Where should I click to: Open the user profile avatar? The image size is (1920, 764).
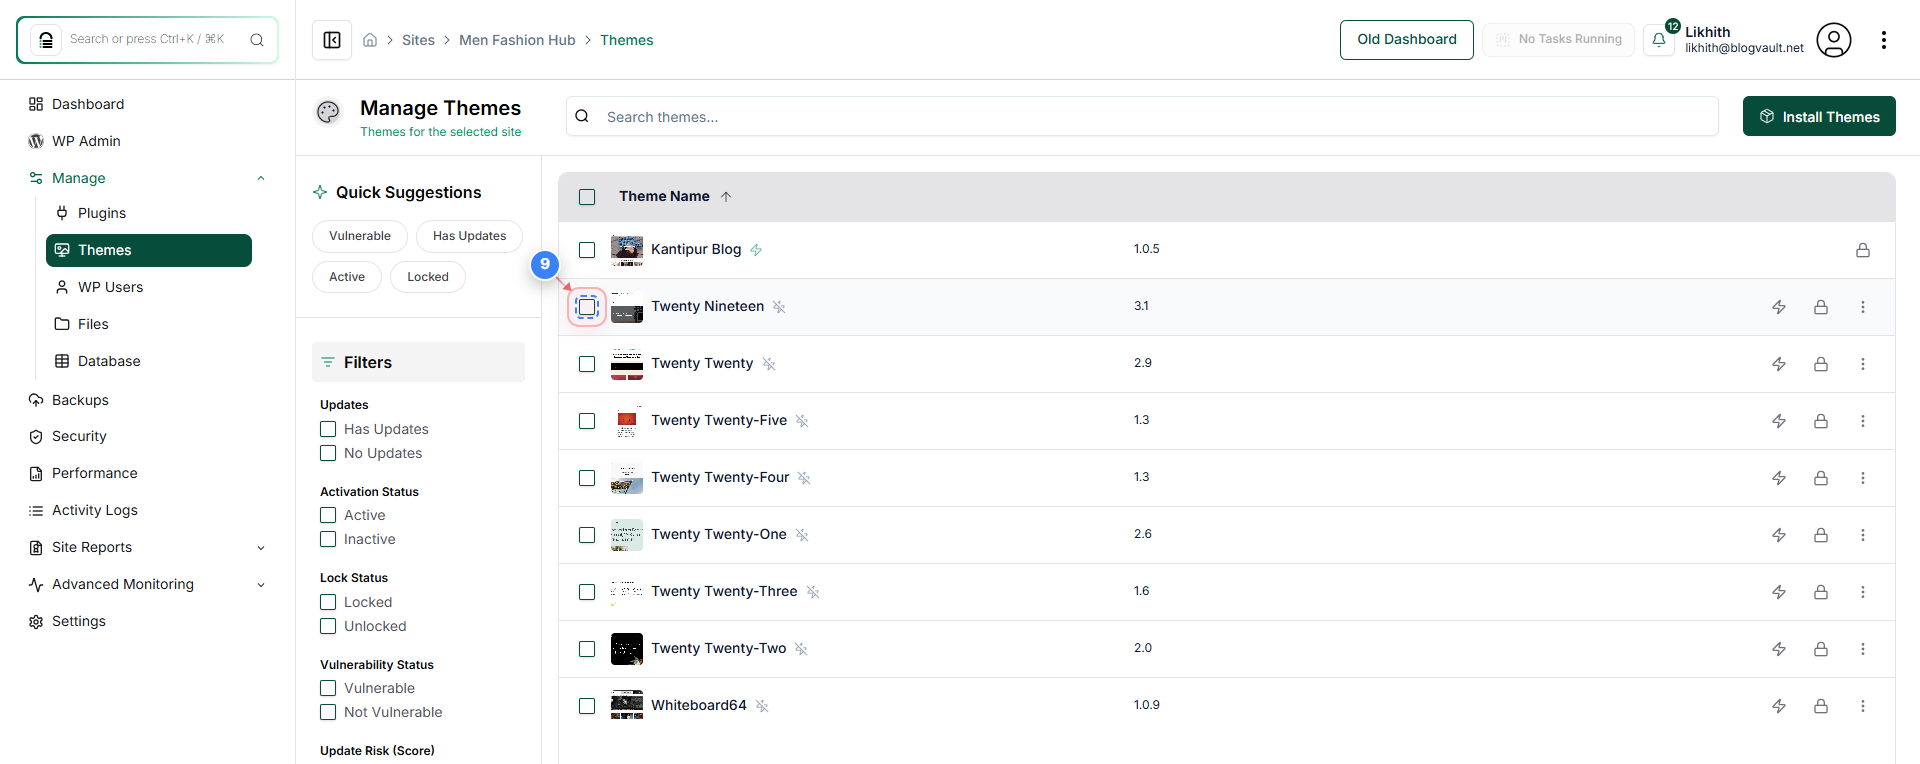point(1834,40)
